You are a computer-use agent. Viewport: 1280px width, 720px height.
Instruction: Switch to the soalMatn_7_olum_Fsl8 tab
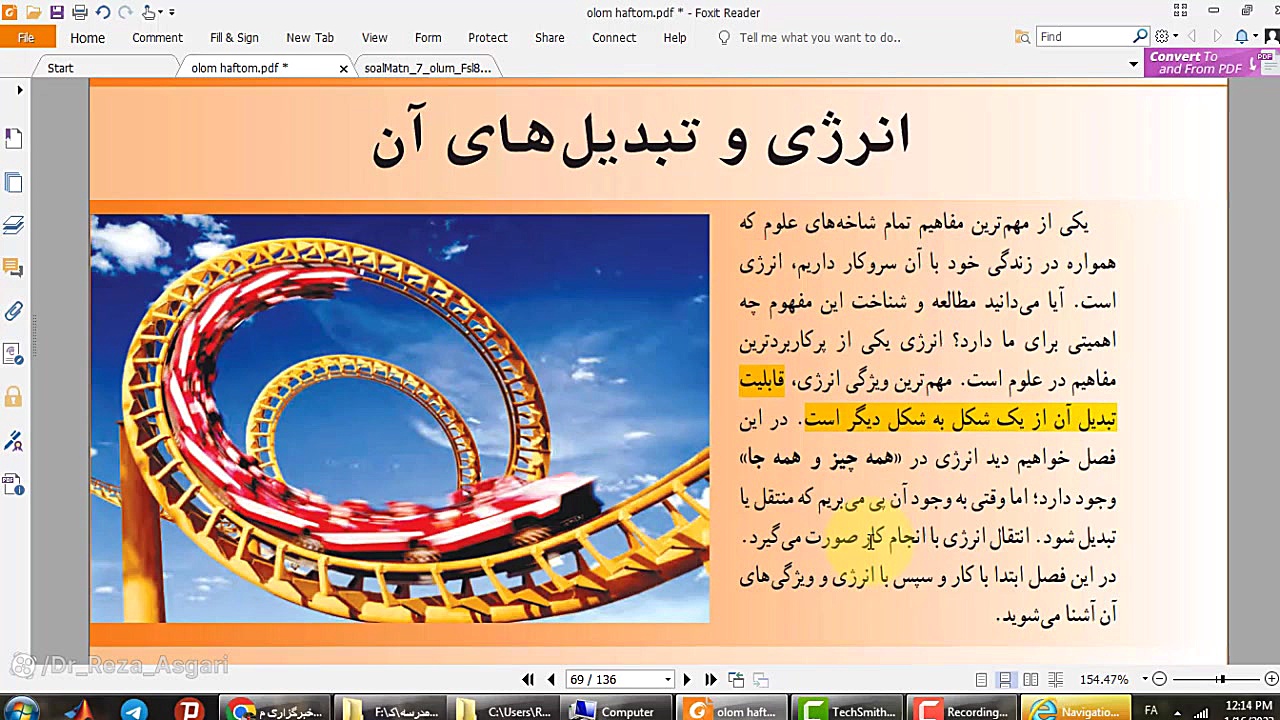428,68
